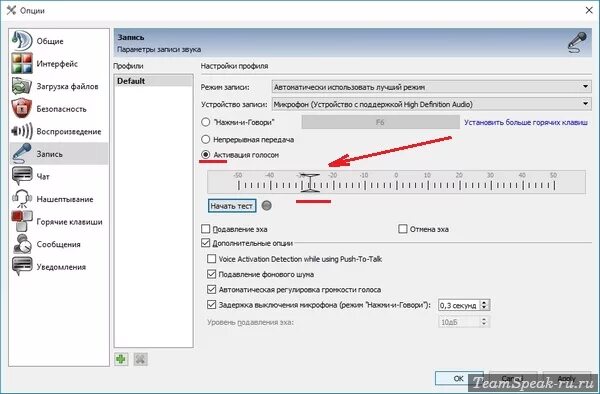Select the Default profile in the list

click(153, 81)
